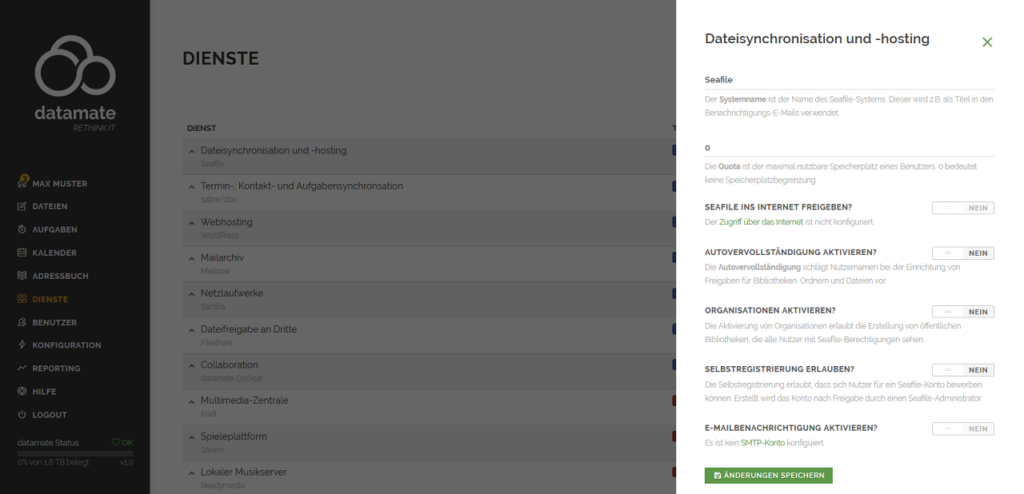Click the OK status text
Image resolution: width=1024 pixels, height=494 pixels.
[127, 443]
